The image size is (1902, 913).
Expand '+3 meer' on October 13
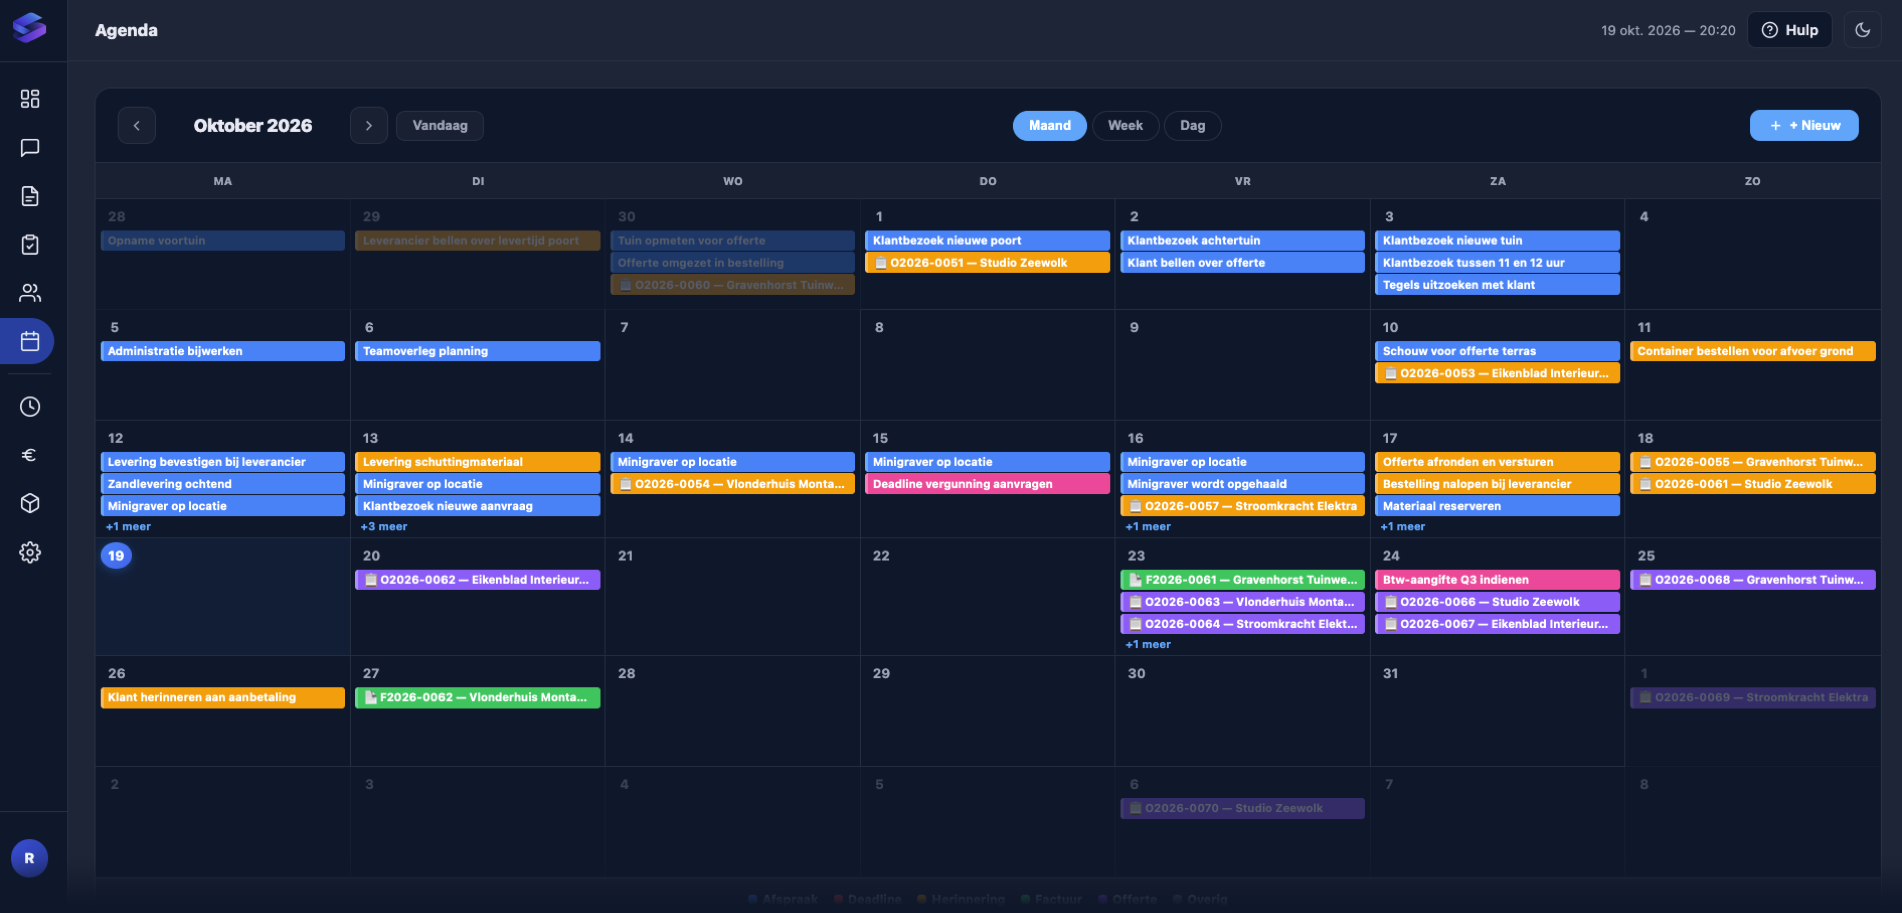coord(384,527)
